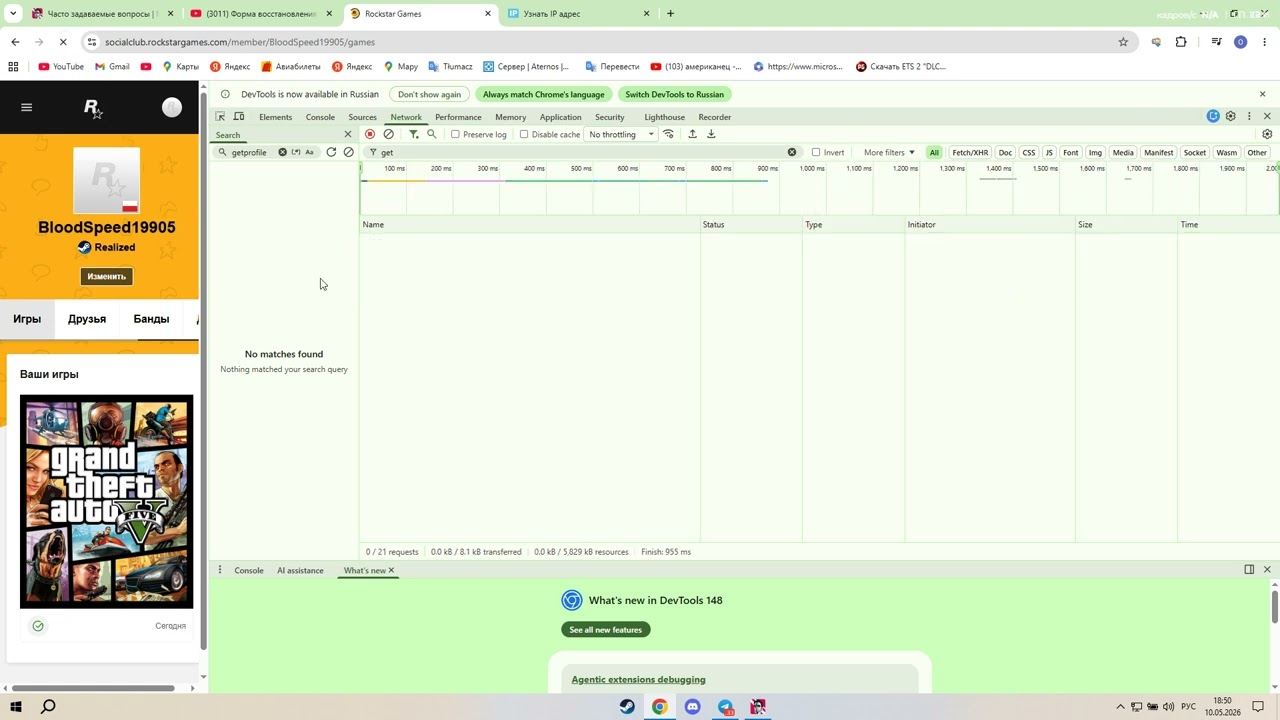Viewport: 1280px width, 720px height.
Task: Open the user avatar in the Social Club header
Action: [x=172, y=108]
